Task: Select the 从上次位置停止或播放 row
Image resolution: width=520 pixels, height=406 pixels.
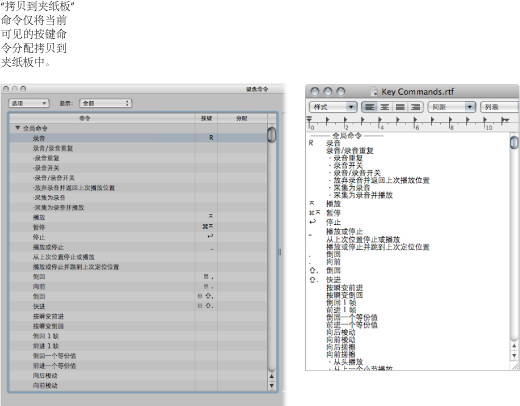Action: point(138,257)
